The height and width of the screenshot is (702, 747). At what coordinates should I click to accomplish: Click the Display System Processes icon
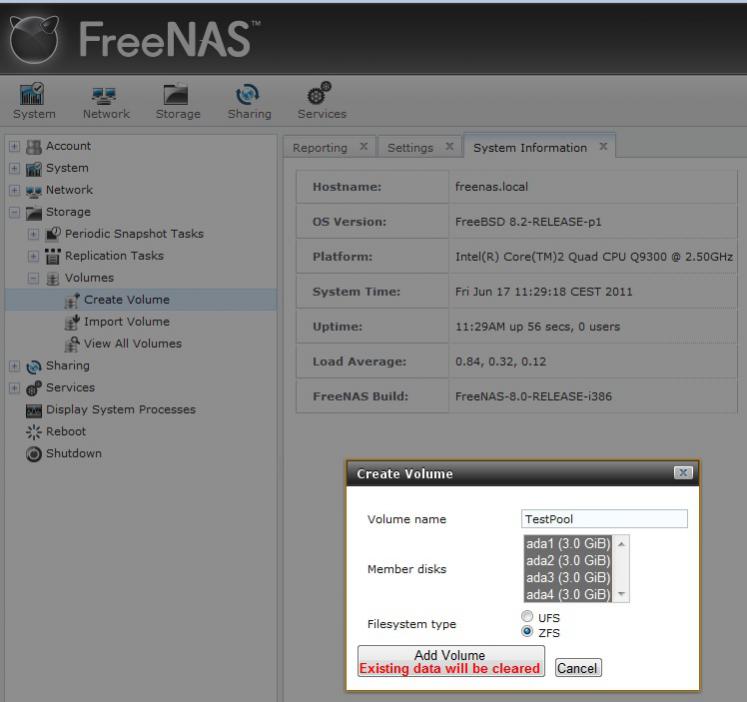tap(33, 411)
